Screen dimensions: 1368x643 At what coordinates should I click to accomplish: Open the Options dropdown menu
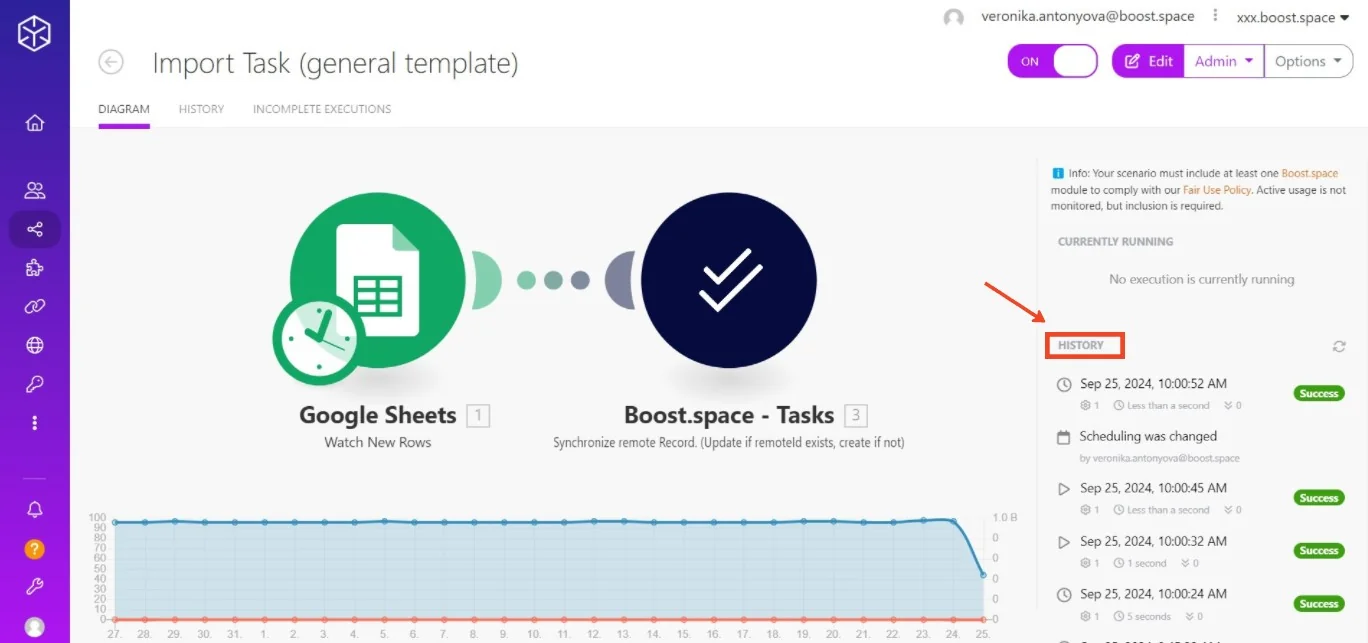pyautogui.click(x=1309, y=61)
